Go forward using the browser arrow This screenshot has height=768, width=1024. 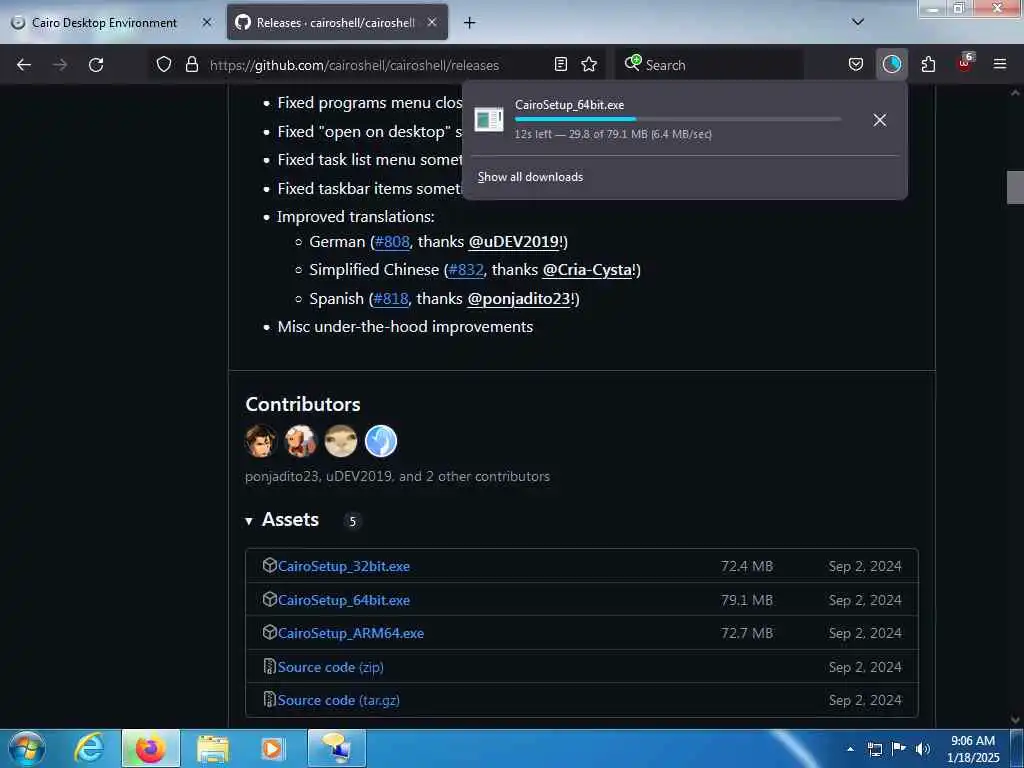60,65
